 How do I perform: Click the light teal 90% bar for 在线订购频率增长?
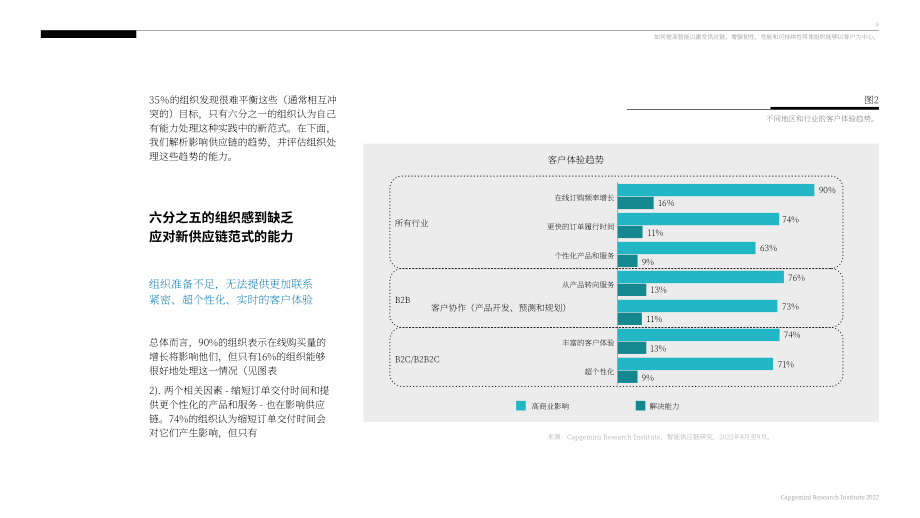pyautogui.click(x=716, y=190)
